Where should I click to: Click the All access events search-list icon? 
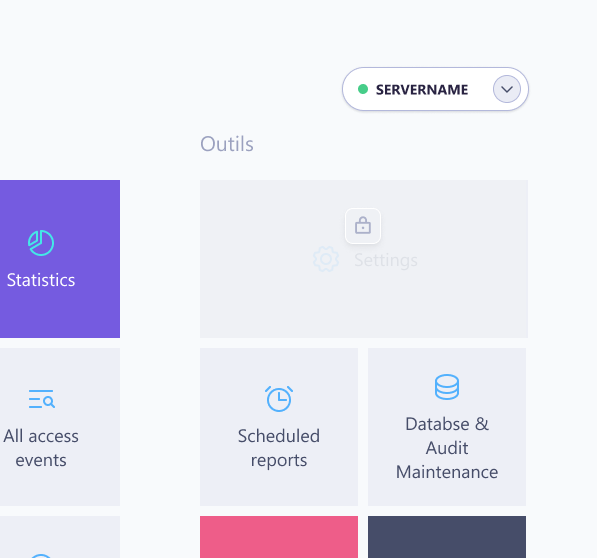[42, 399]
